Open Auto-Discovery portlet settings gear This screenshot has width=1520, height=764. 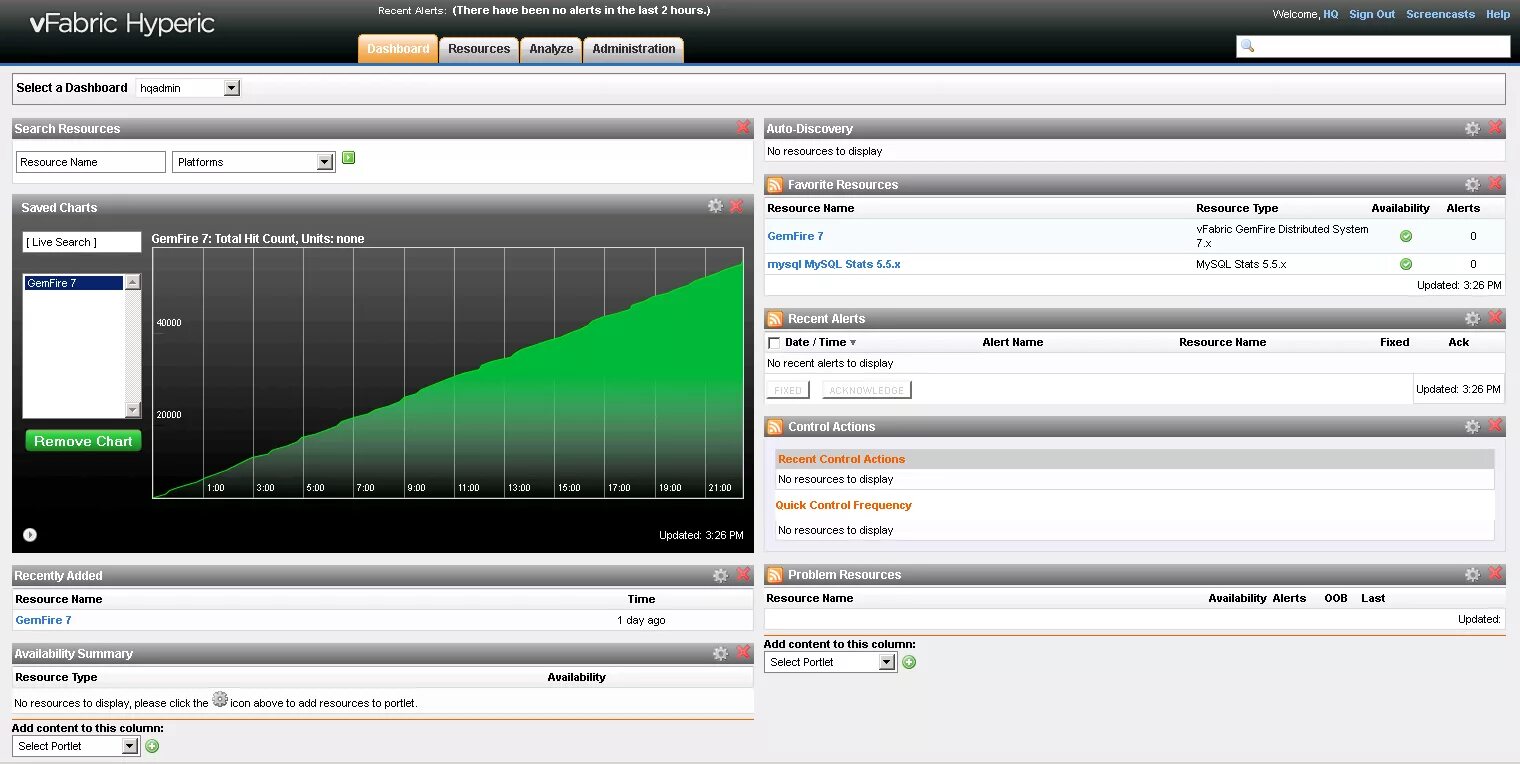click(1472, 128)
